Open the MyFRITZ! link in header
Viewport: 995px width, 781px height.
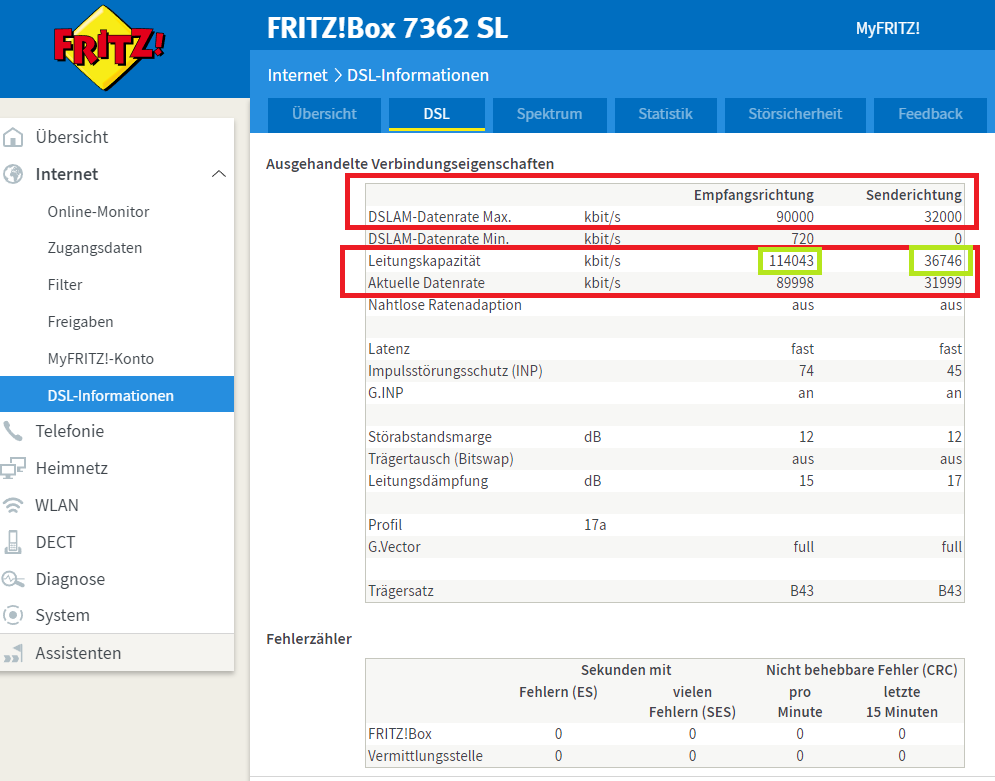tap(888, 29)
